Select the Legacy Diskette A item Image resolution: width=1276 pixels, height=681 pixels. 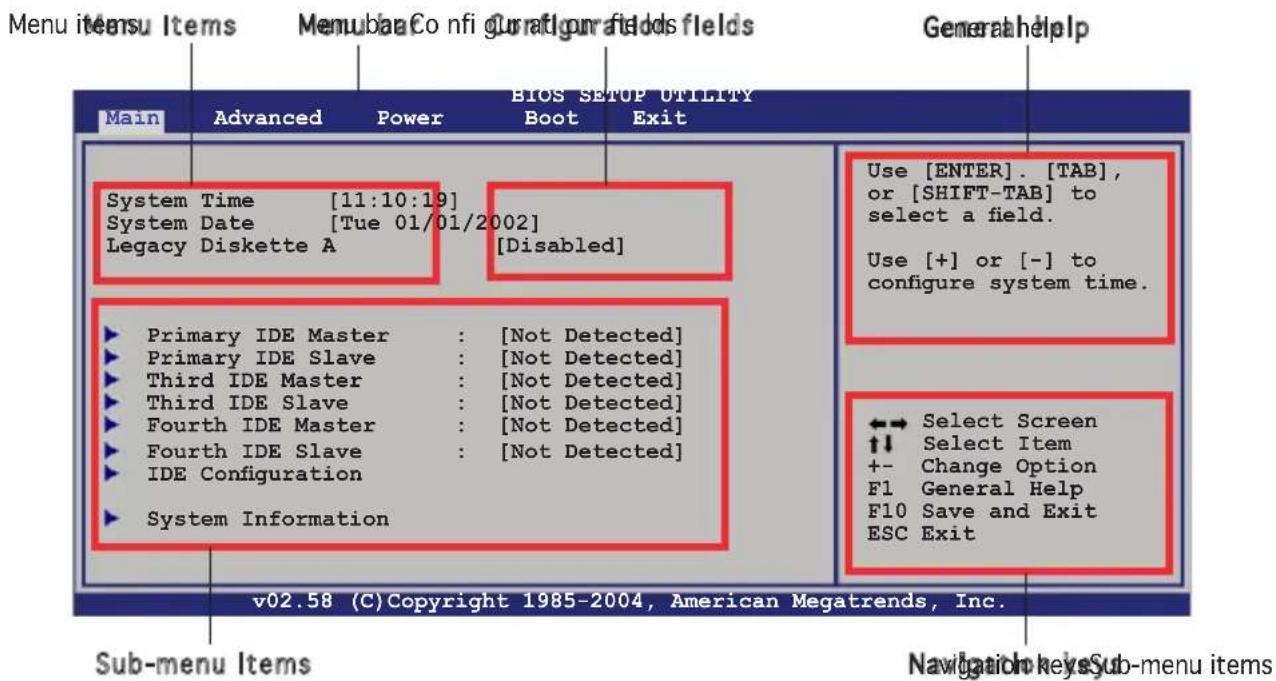pos(221,246)
